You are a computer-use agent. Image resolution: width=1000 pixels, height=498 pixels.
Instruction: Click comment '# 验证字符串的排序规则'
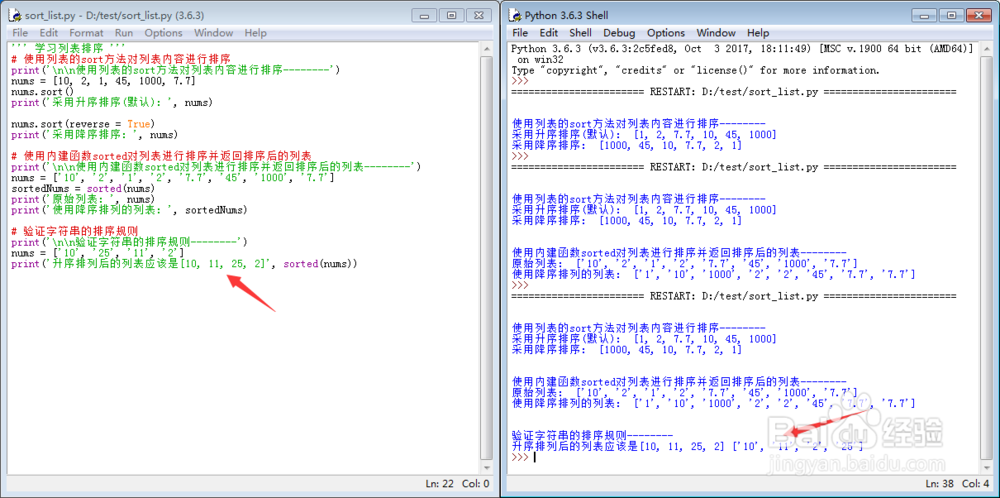tap(75, 231)
